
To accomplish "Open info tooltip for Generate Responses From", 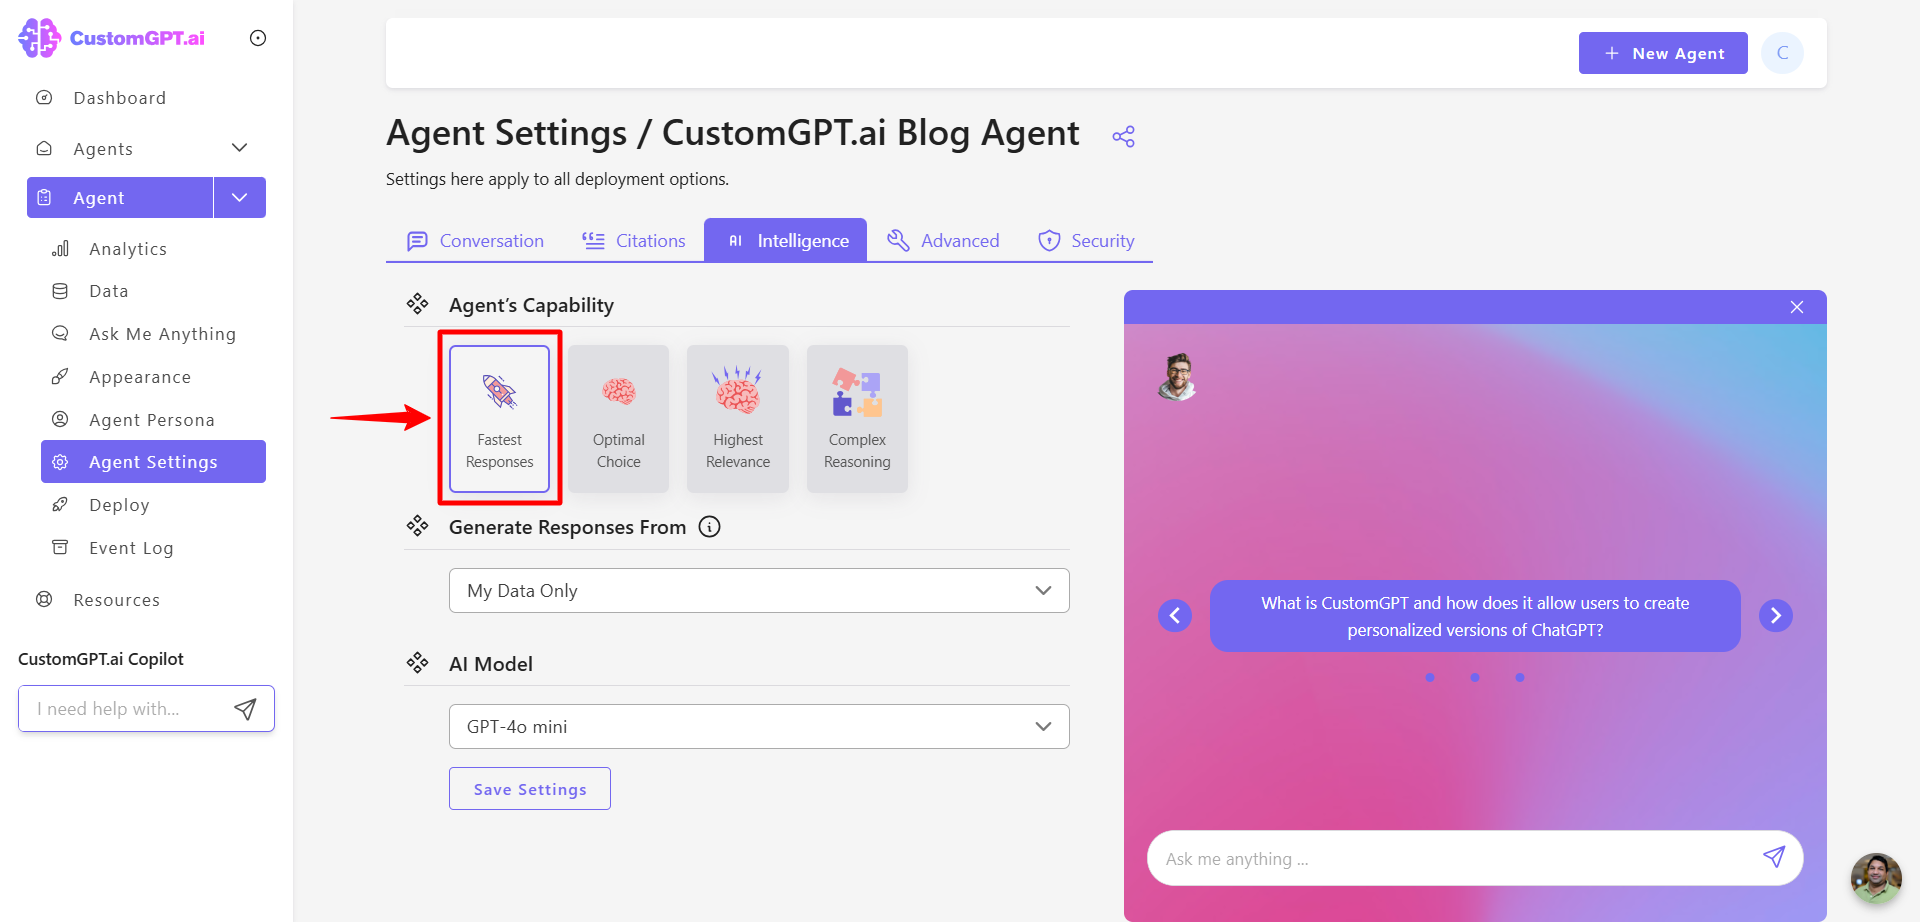I will point(709,527).
